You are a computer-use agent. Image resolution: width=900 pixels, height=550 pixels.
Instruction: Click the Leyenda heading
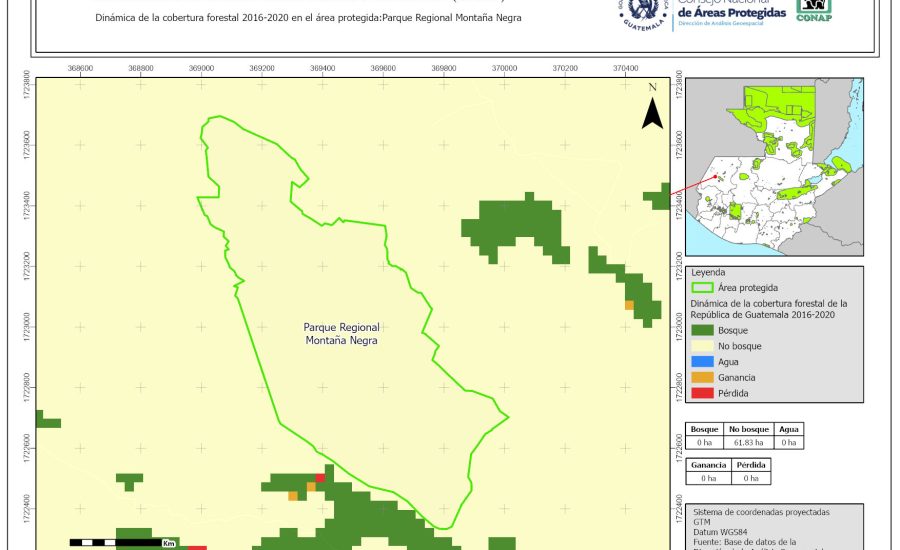tap(708, 272)
